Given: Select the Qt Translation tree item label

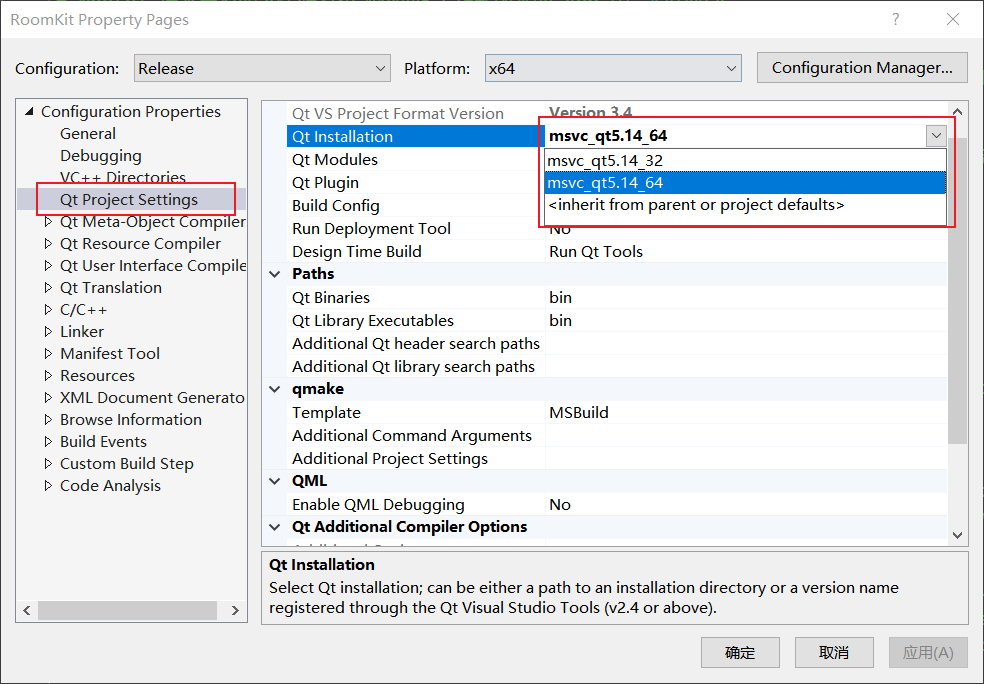Looking at the screenshot, I should (x=110, y=287).
